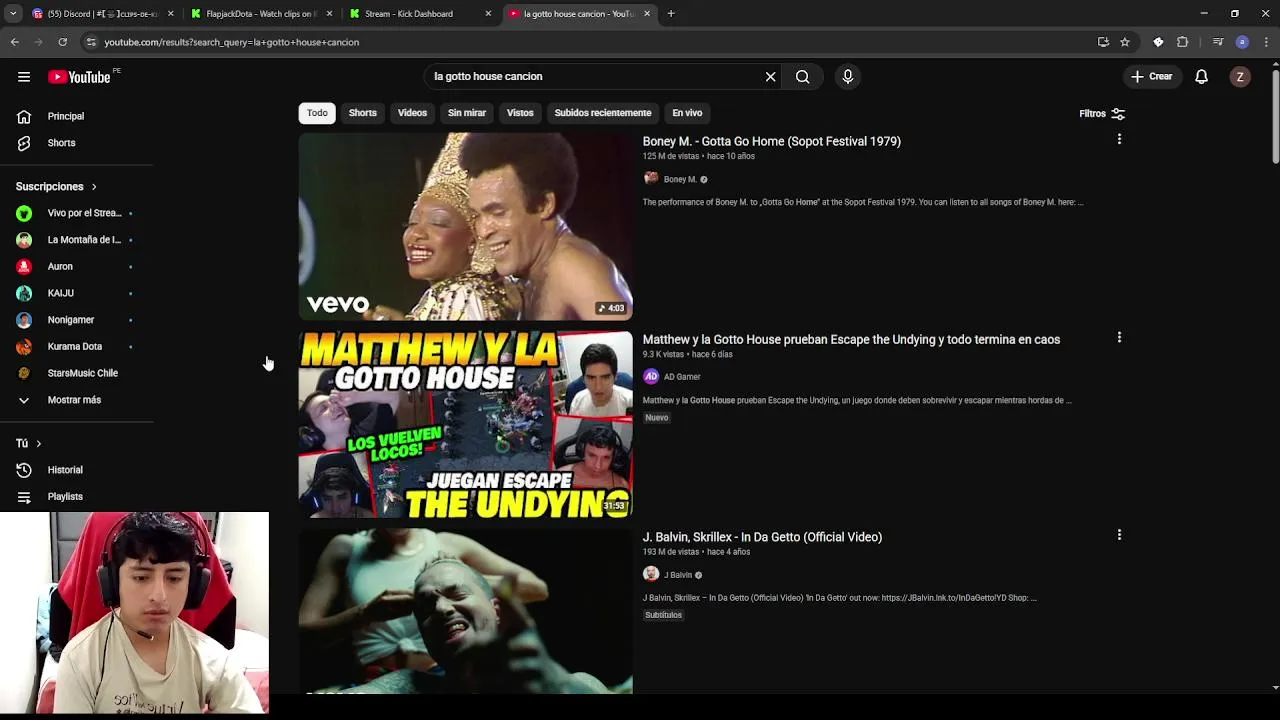Reload the page

pos(62,42)
